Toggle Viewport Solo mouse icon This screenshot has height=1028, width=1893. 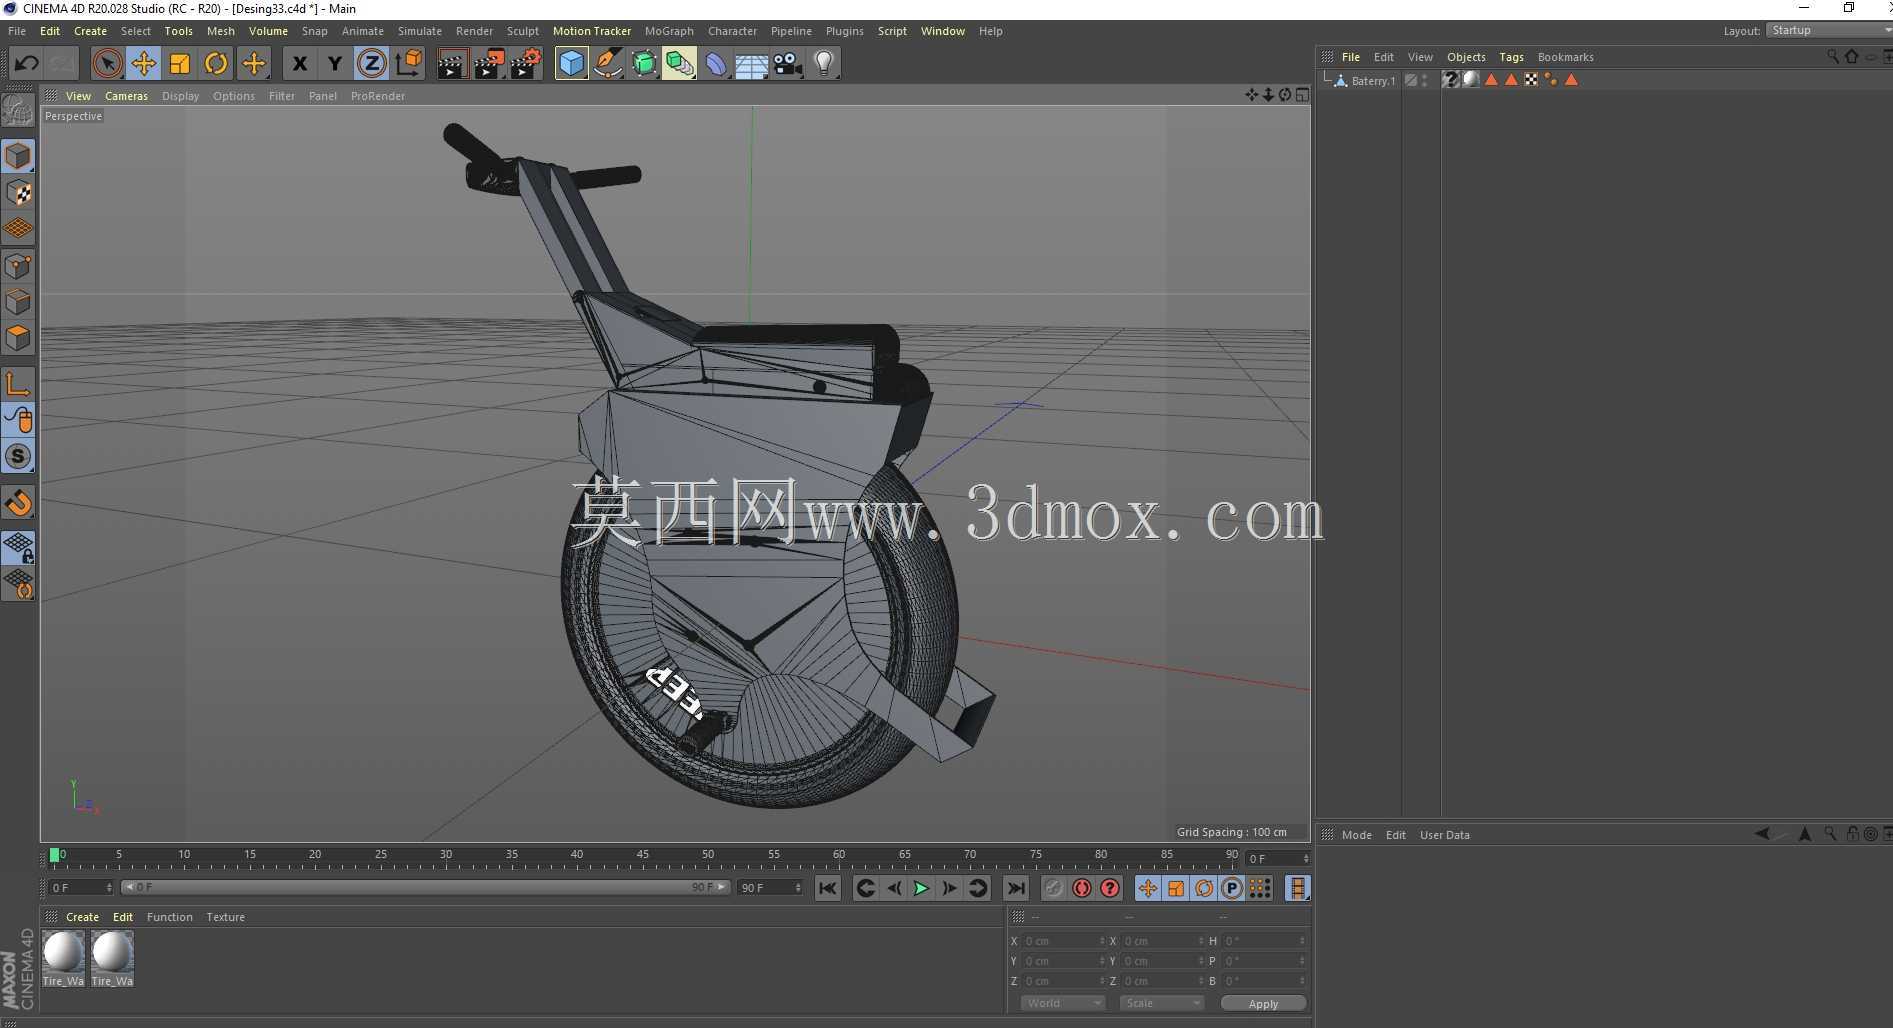click(18, 420)
